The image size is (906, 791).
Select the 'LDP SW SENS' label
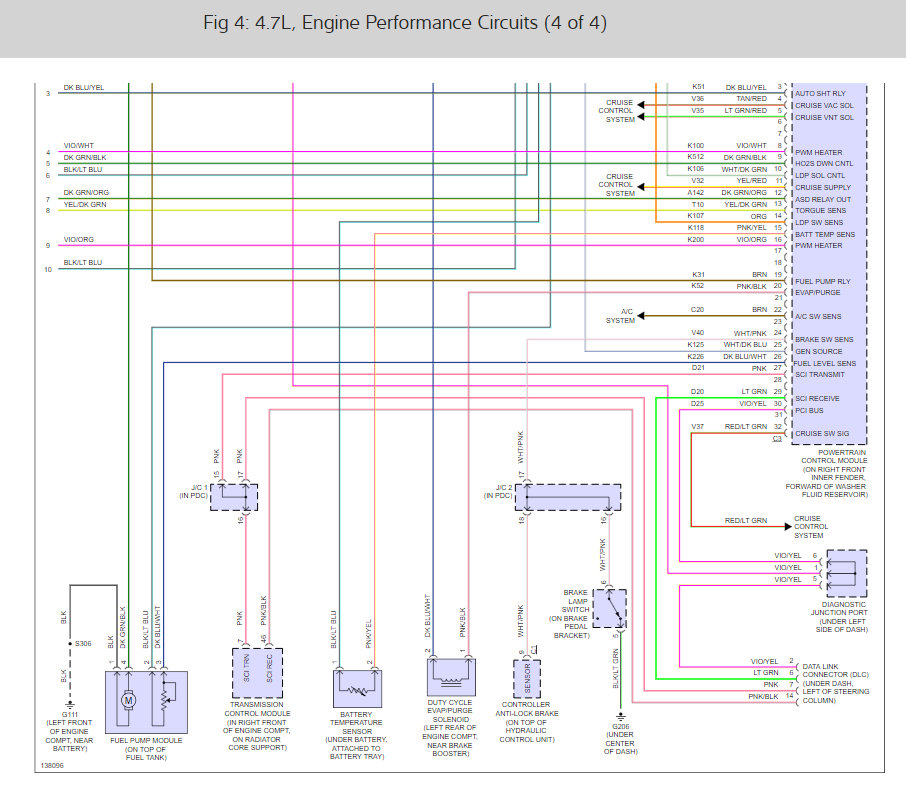tap(819, 222)
